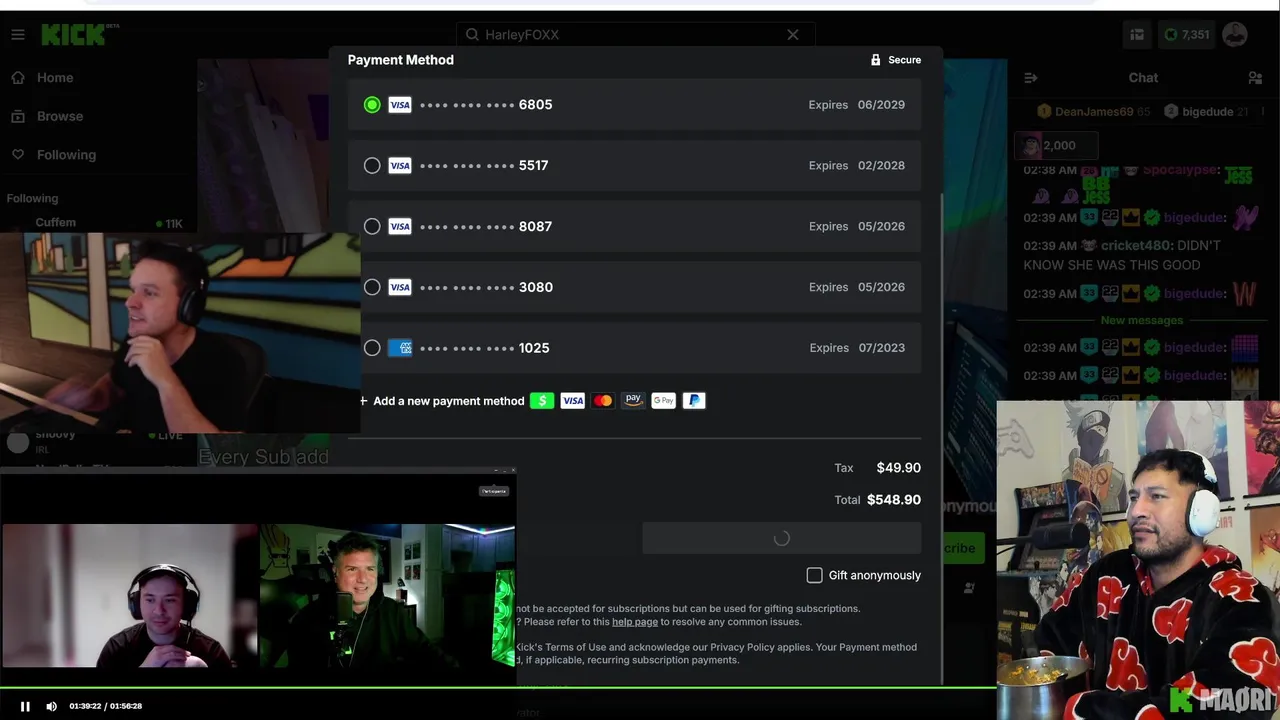1280x720 pixels.
Task: Open the help page link
Action: (x=635, y=622)
